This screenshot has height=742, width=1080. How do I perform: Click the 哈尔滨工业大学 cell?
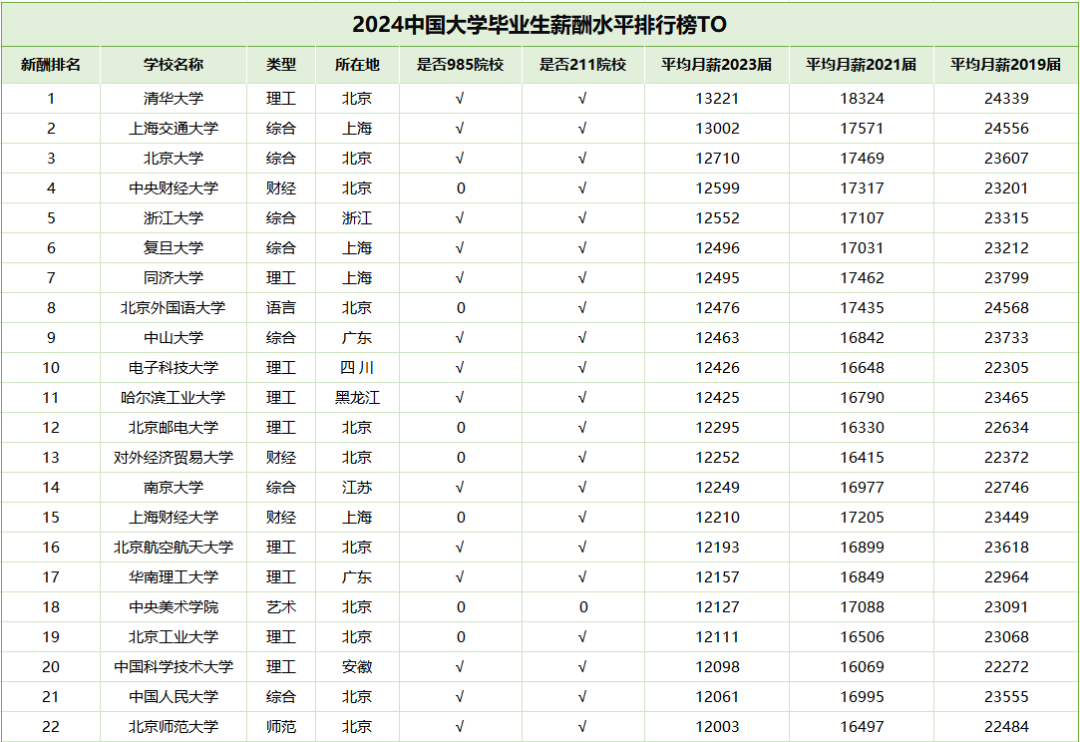pyautogui.click(x=174, y=398)
